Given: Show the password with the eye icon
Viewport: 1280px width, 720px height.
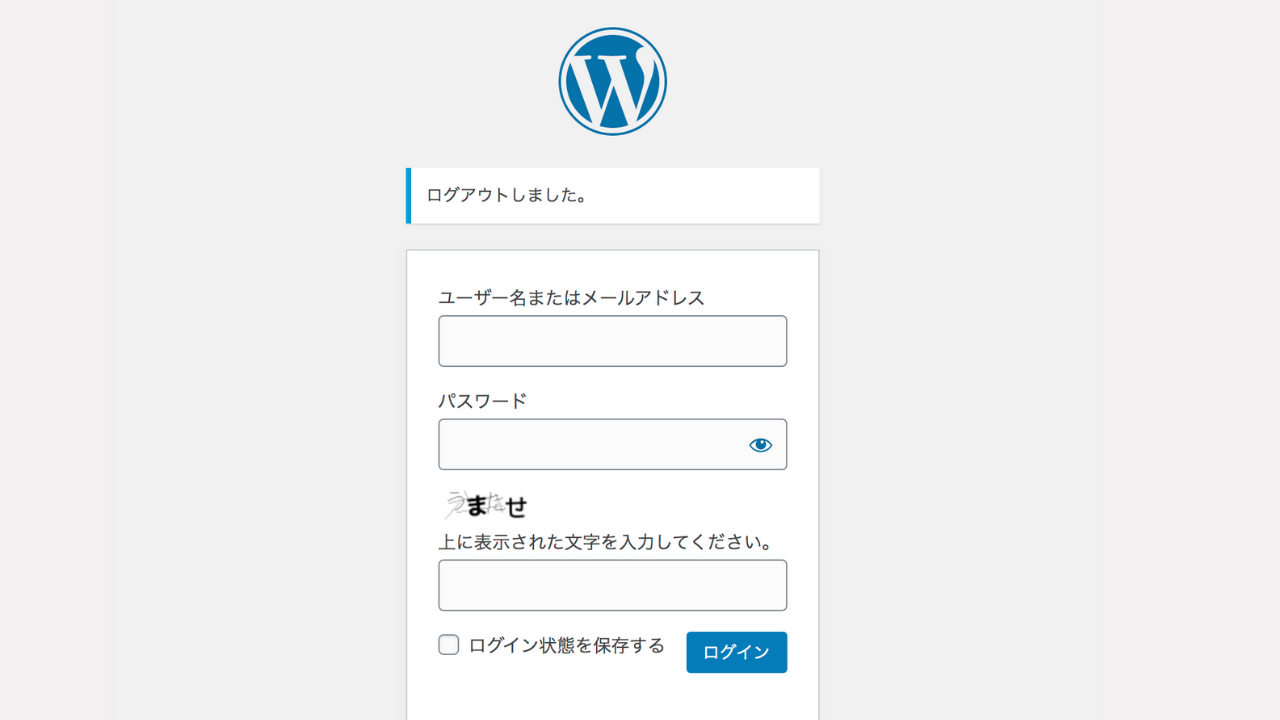Looking at the screenshot, I should (x=761, y=445).
